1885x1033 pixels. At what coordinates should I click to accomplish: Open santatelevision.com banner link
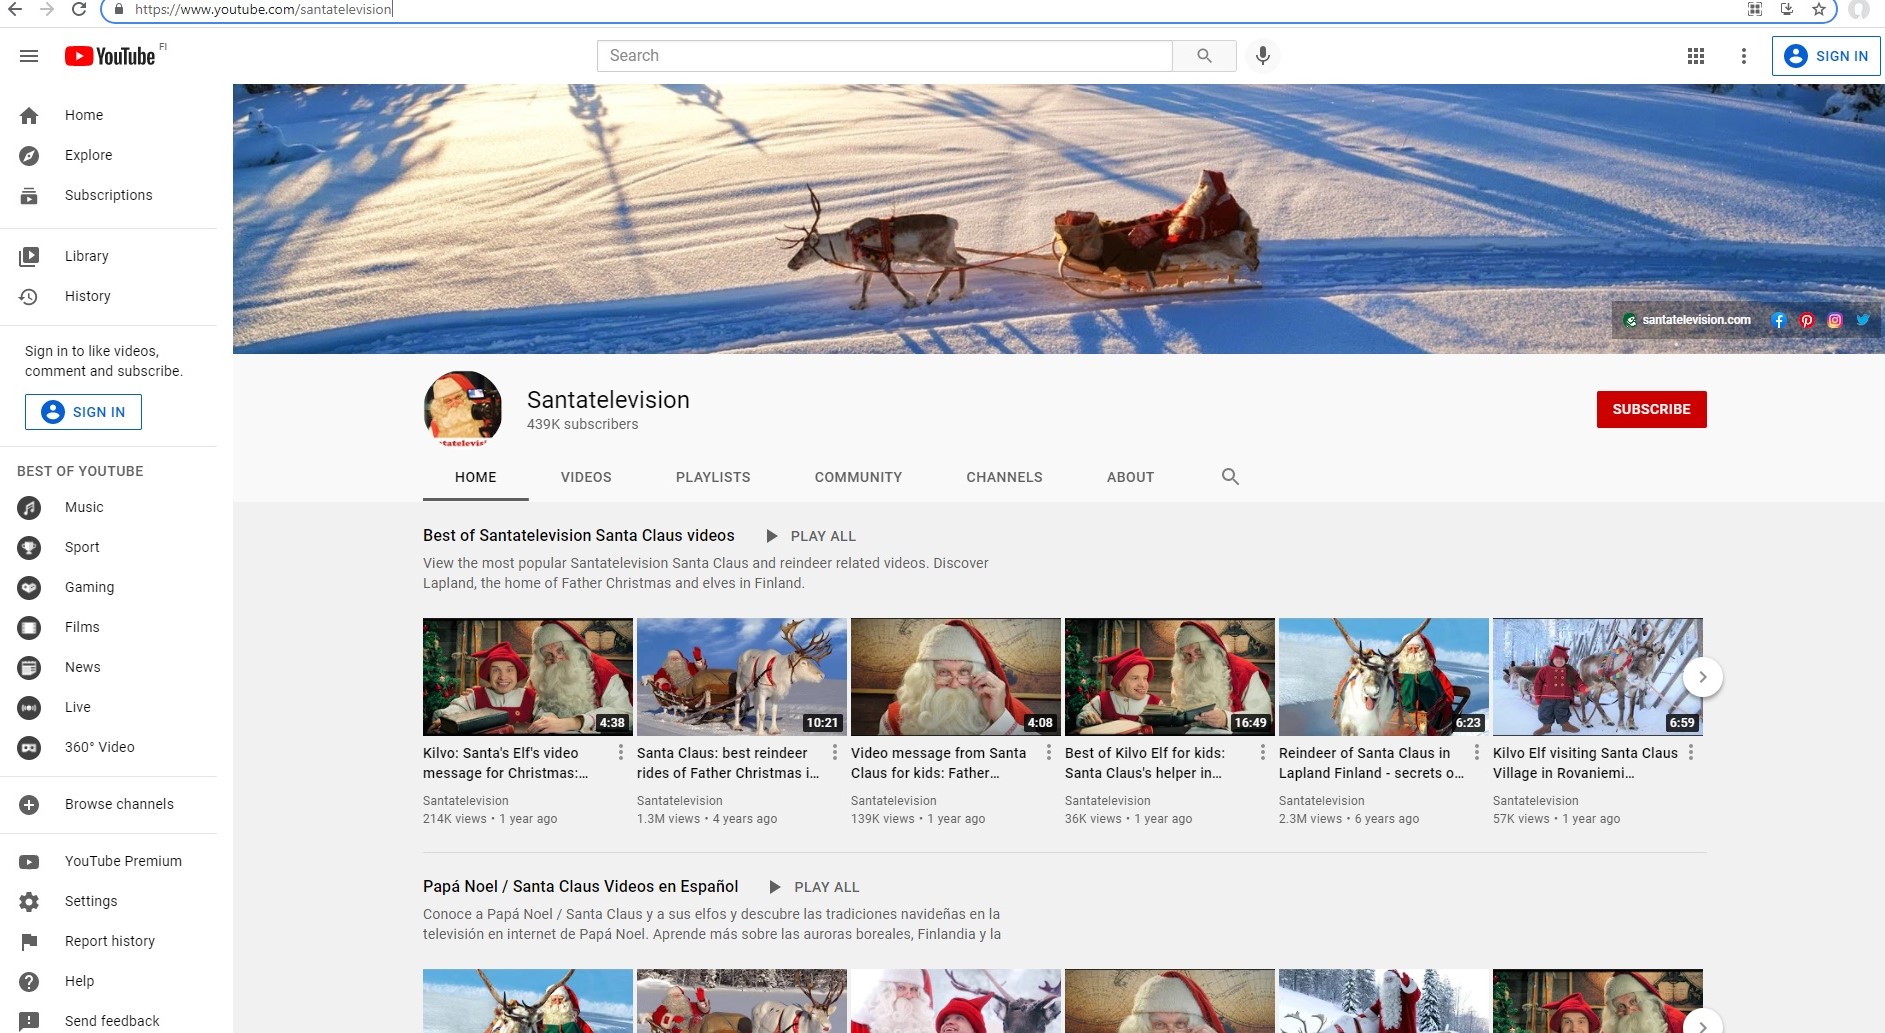click(1687, 320)
